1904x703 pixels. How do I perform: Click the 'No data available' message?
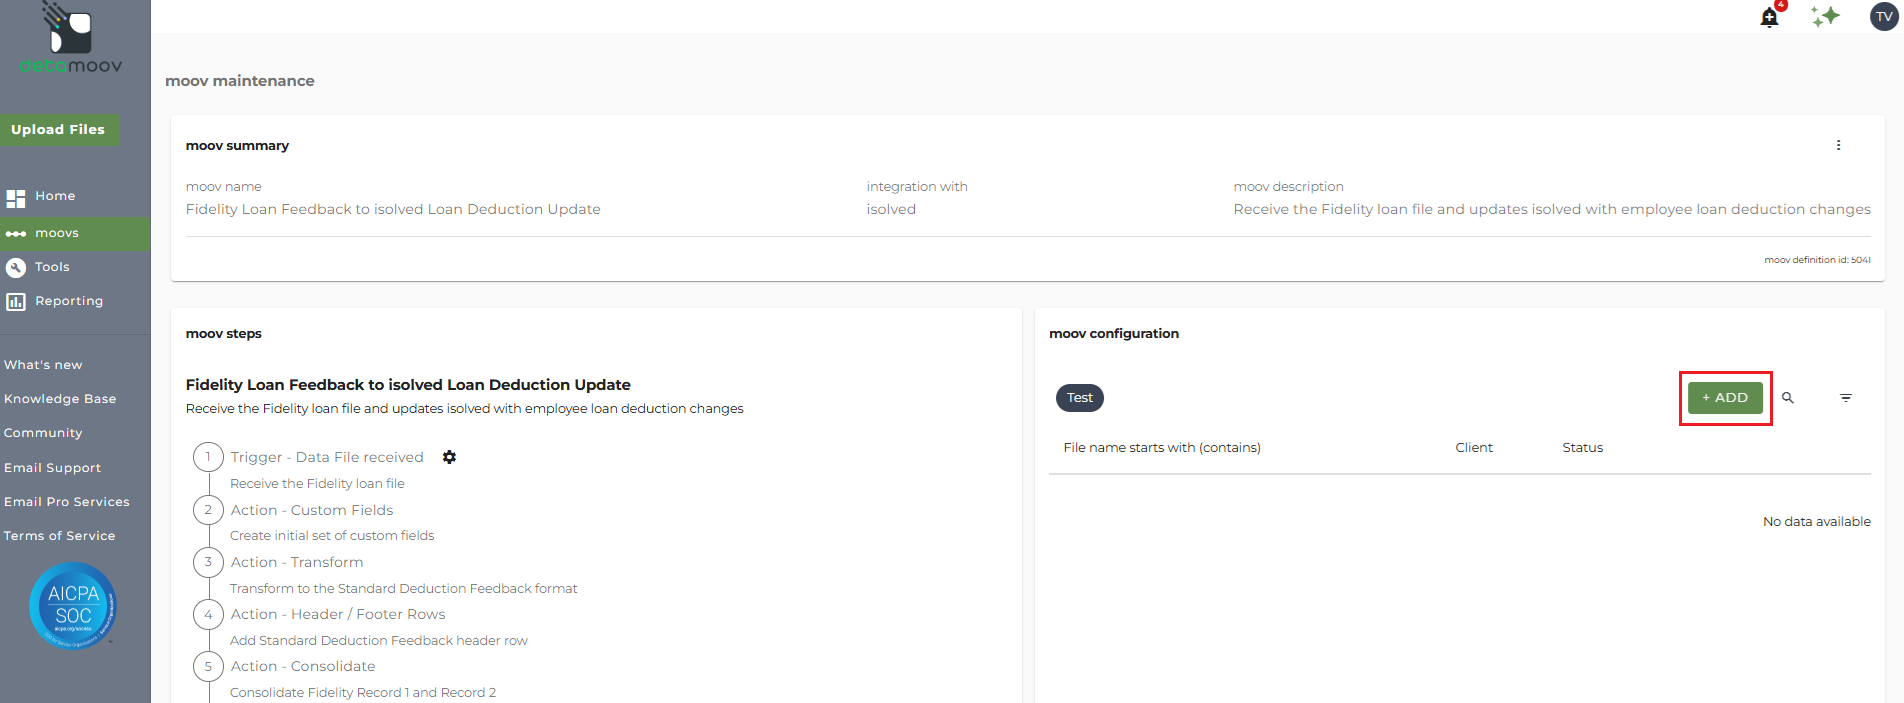(1816, 522)
